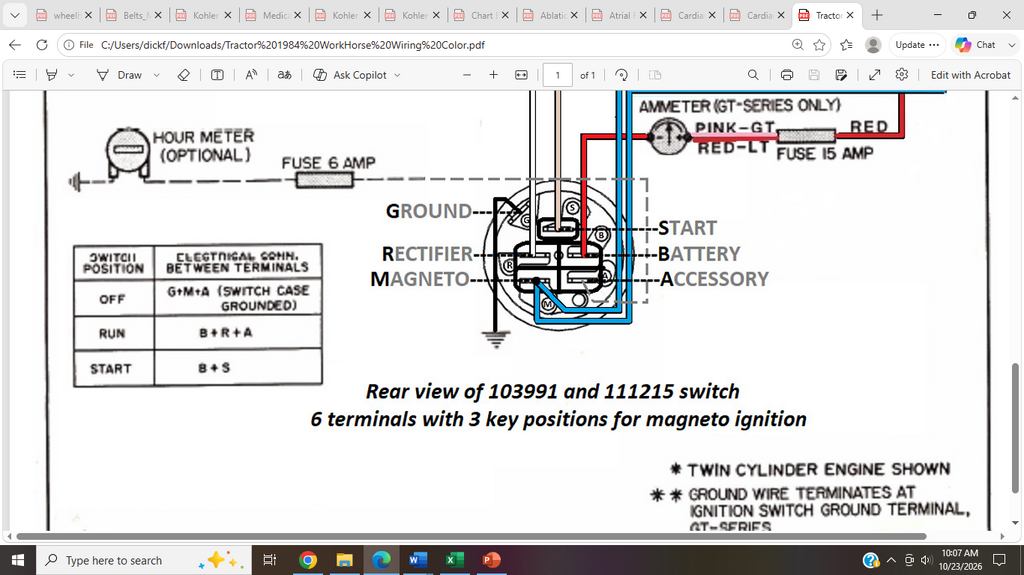This screenshot has height=575, width=1024.
Task: Click the taskbar search box
Action: coord(144,560)
